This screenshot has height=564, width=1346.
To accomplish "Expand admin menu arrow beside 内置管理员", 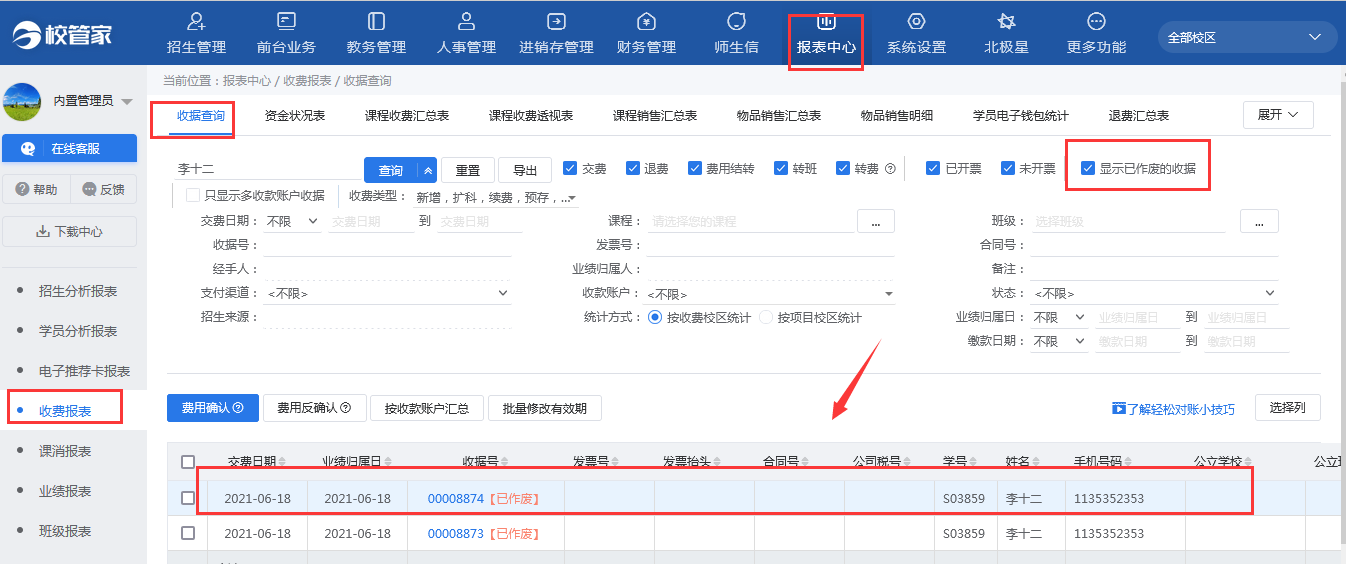I will 127,101.
